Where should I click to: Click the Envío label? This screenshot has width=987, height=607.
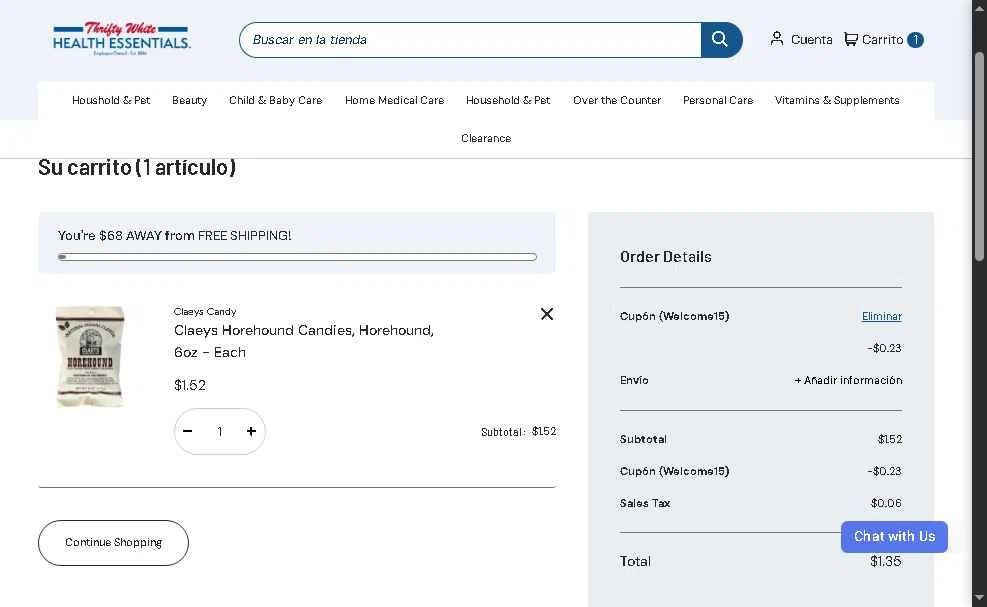point(634,380)
